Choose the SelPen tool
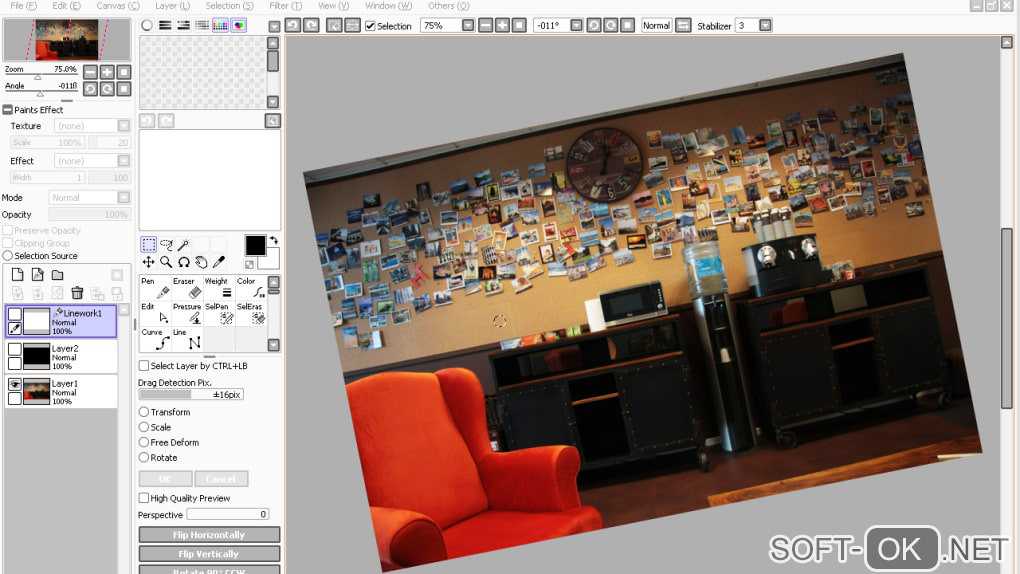Image resolution: width=1020 pixels, height=574 pixels. click(219, 313)
